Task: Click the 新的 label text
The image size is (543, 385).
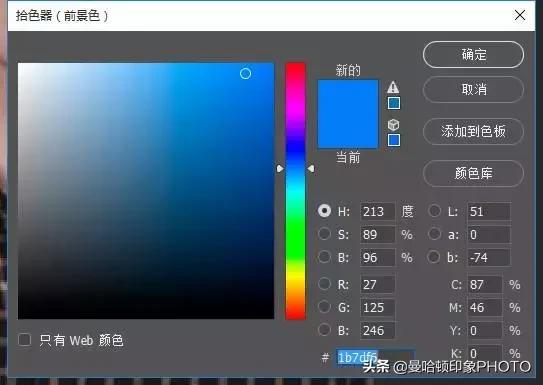Action: point(348,70)
